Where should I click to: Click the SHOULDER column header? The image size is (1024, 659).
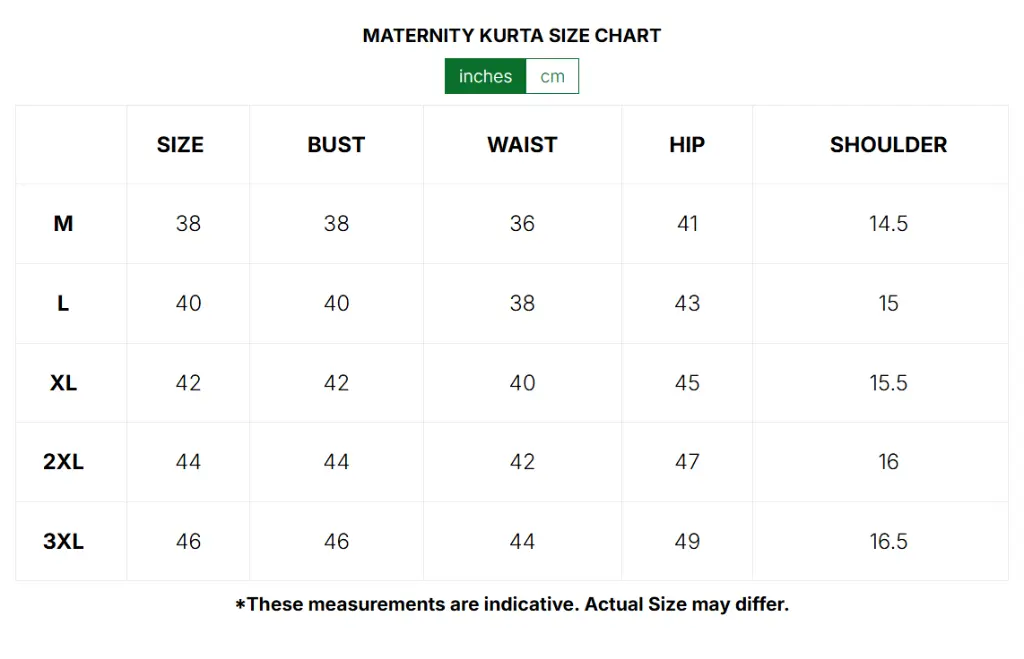tap(888, 144)
